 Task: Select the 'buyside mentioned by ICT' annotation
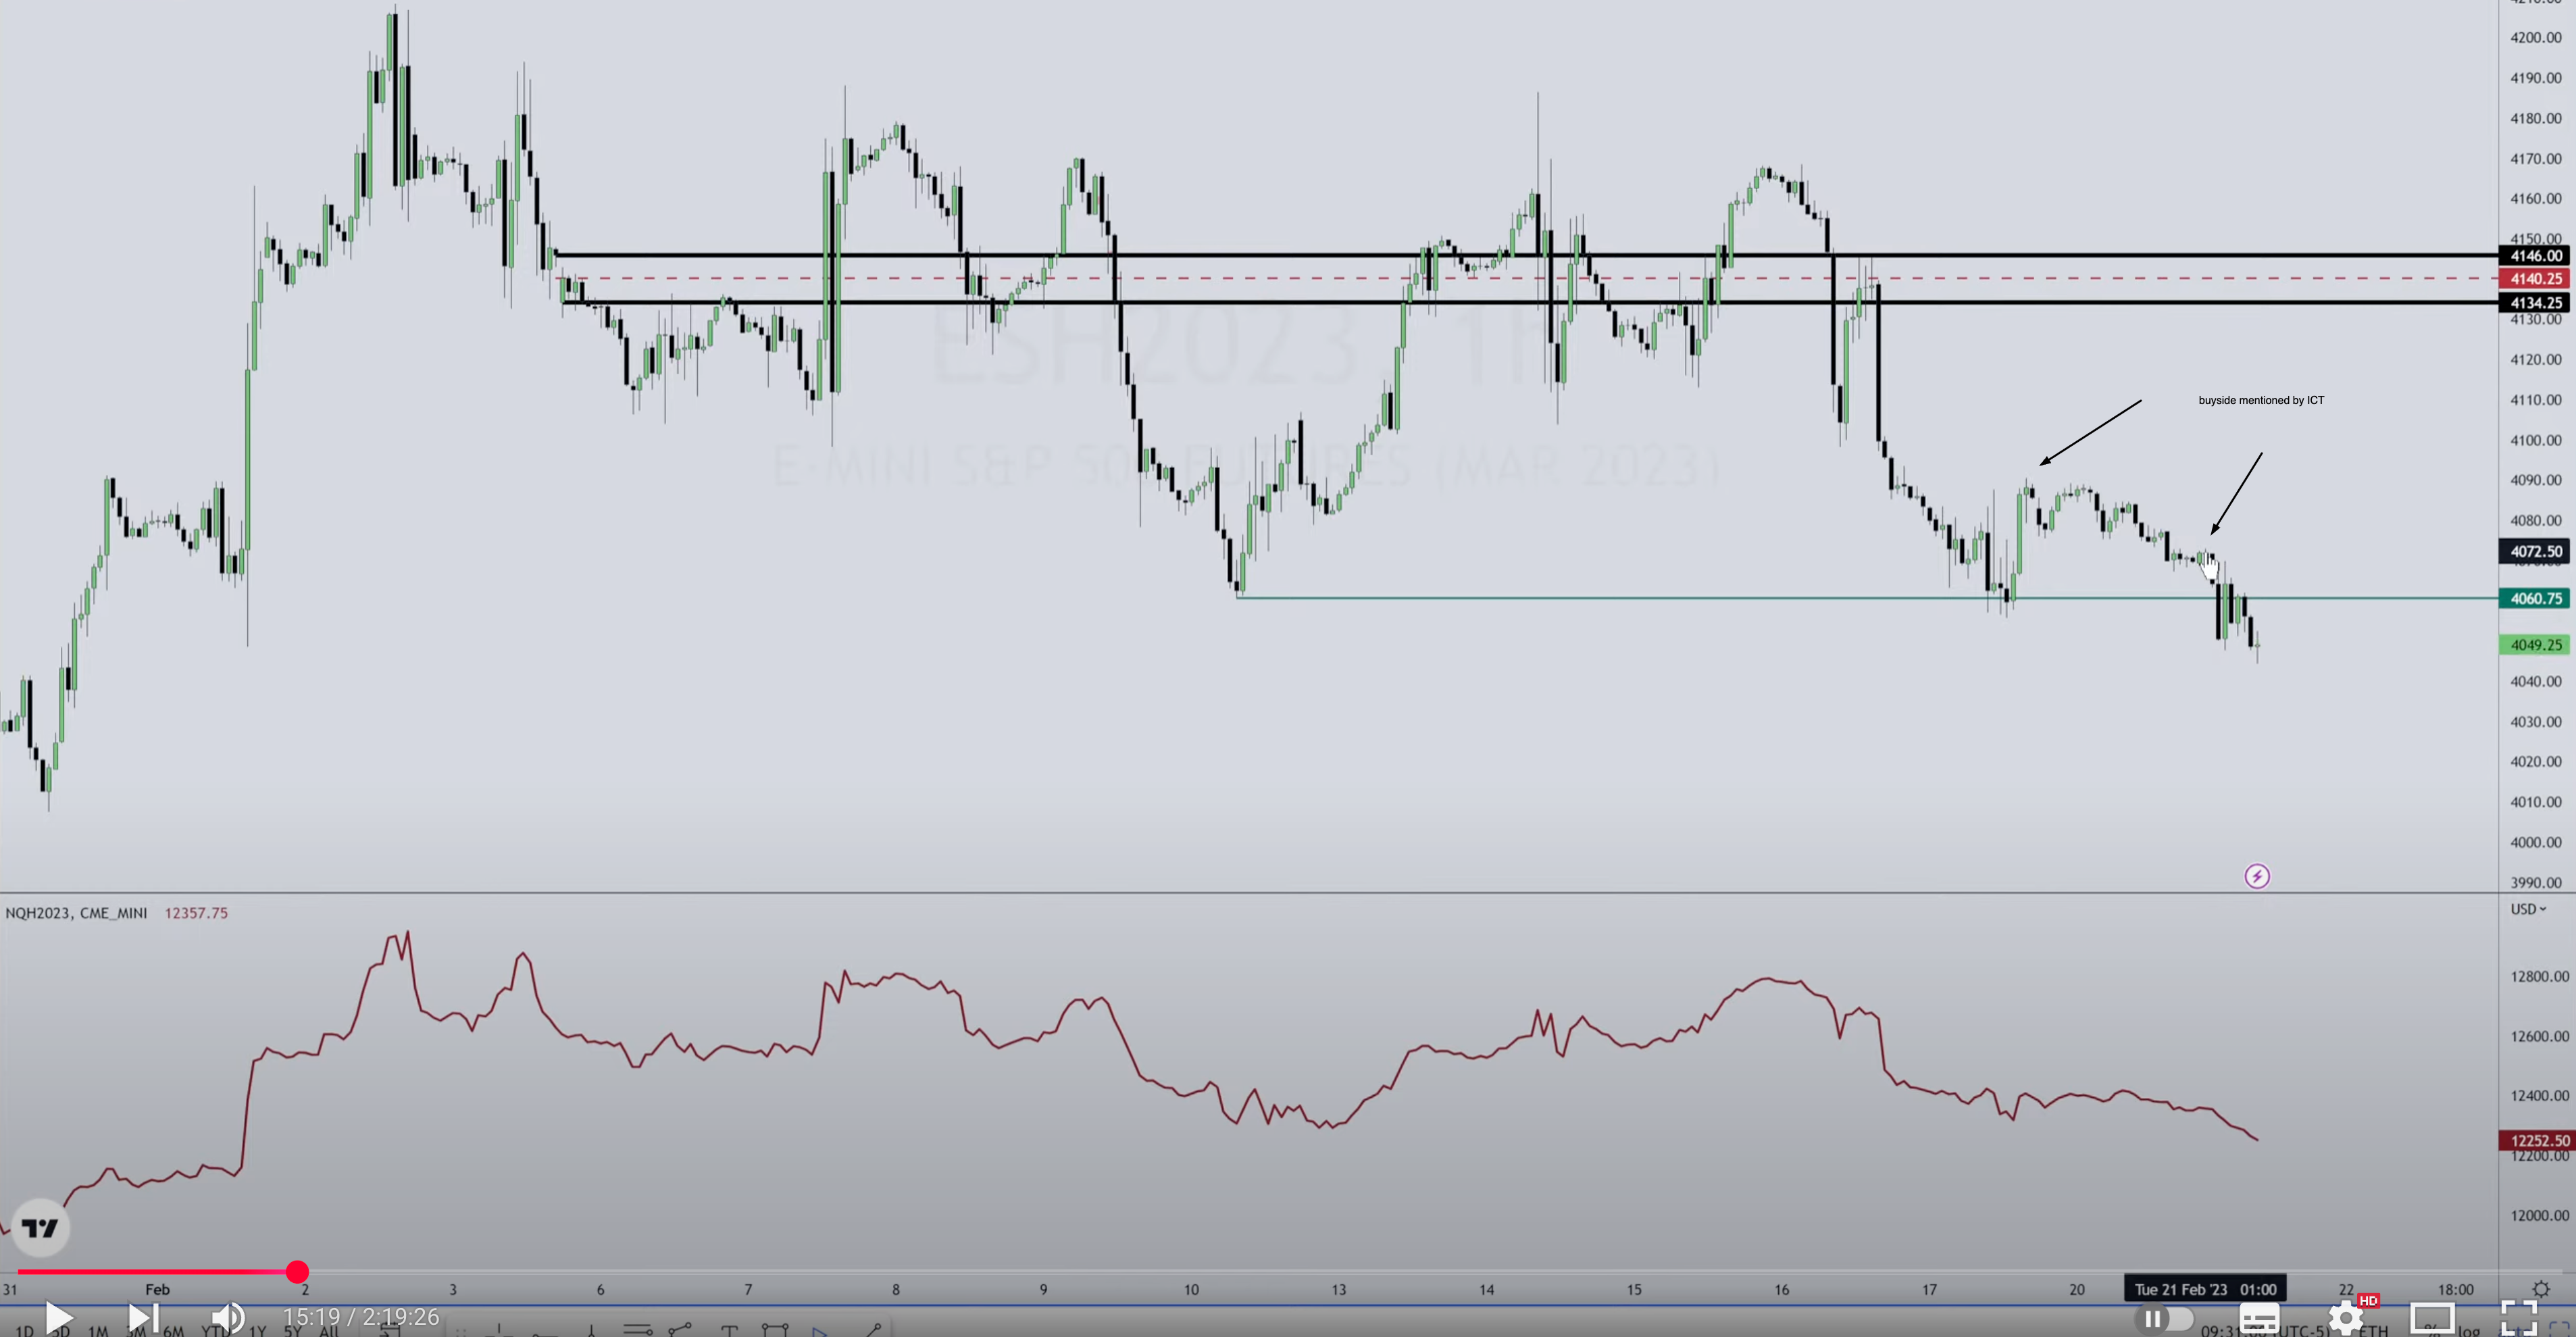pyautogui.click(x=2261, y=400)
